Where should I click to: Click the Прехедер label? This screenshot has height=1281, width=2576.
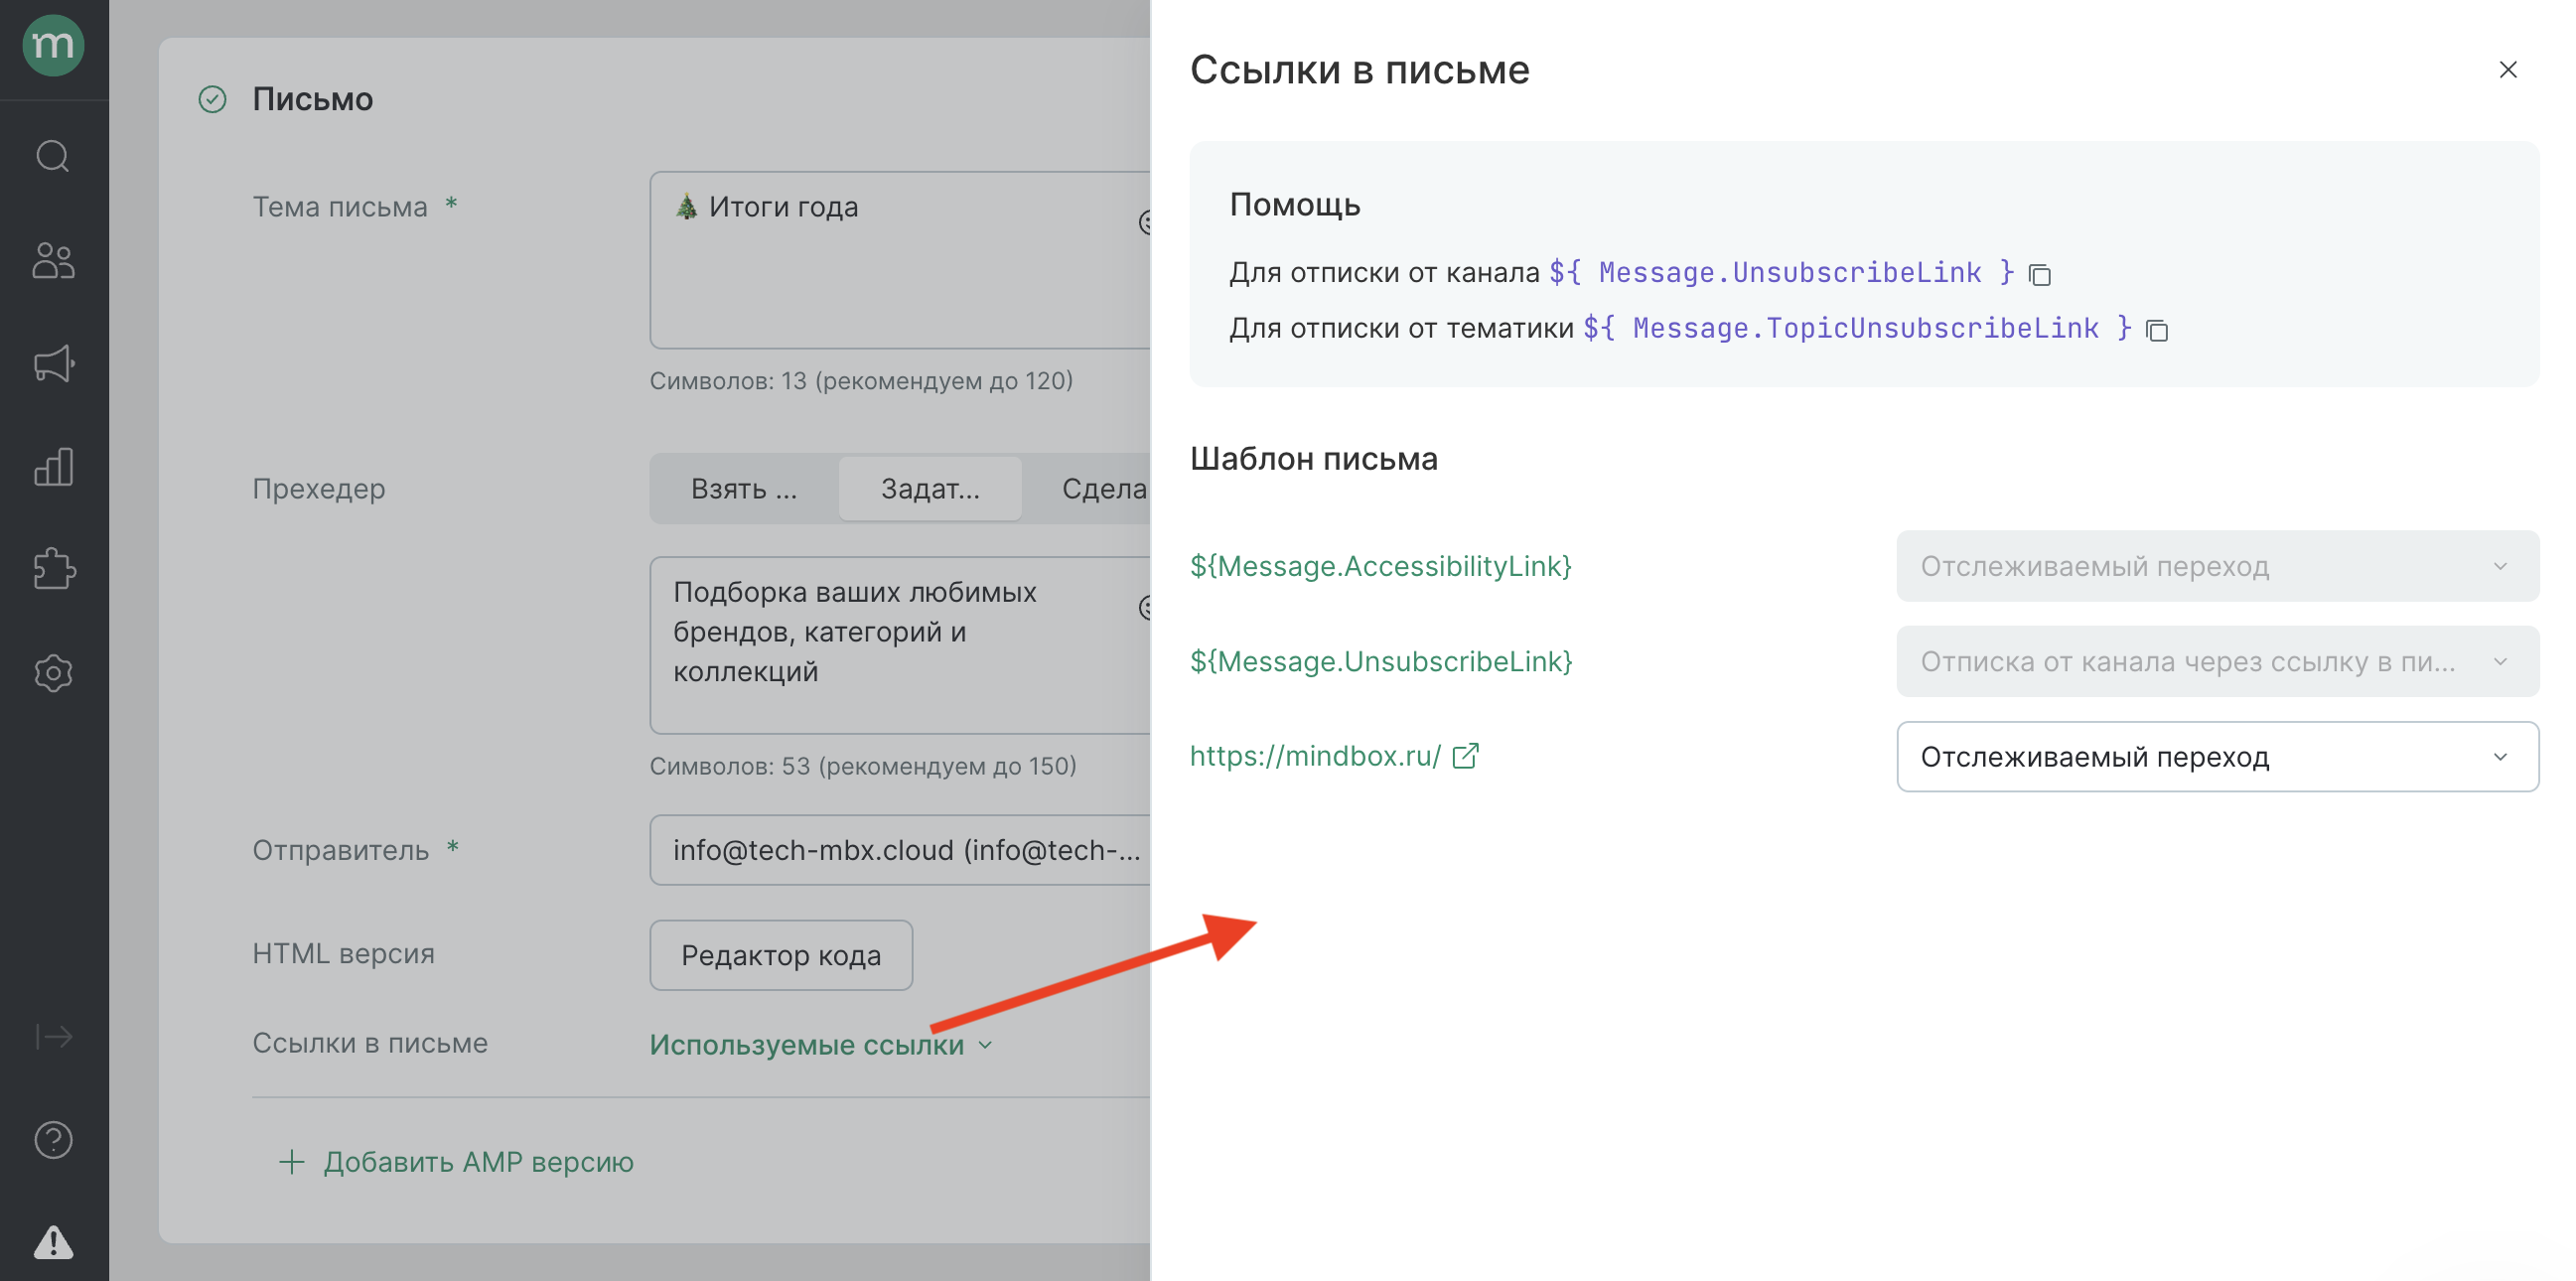[318, 489]
